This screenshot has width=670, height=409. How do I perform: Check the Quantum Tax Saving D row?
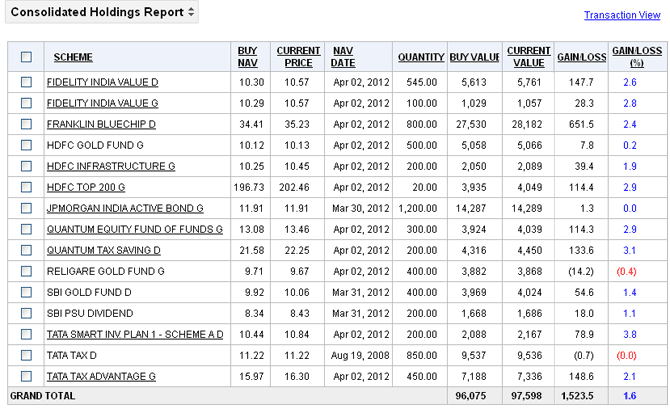point(26,250)
